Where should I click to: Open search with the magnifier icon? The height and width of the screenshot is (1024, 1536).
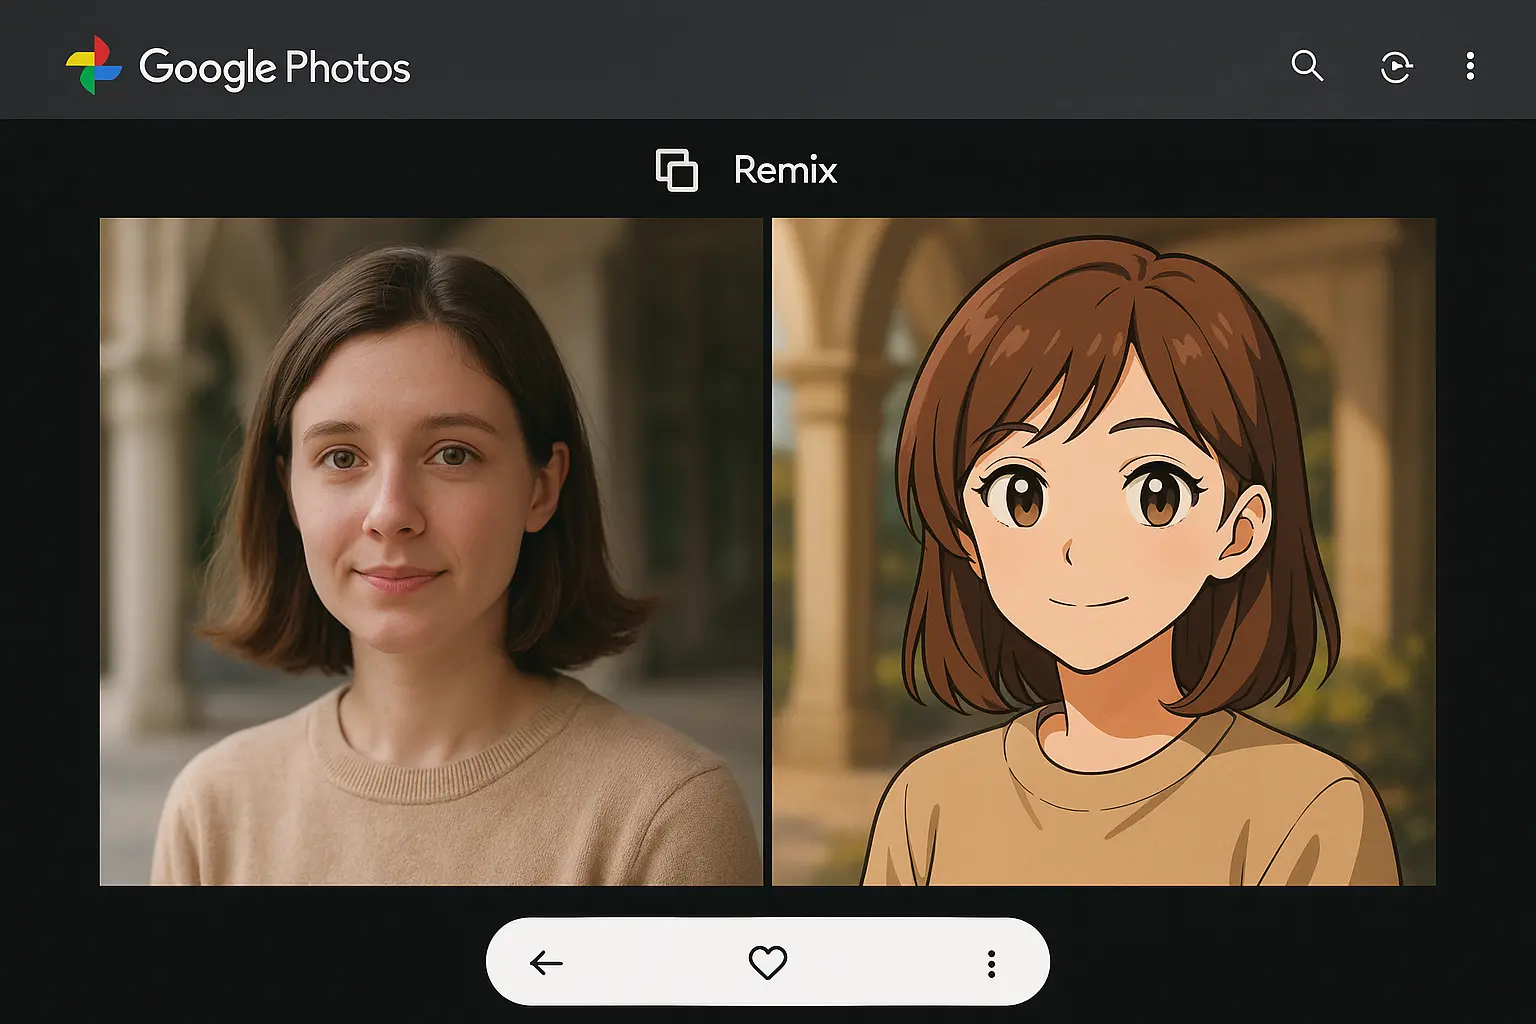click(1307, 66)
